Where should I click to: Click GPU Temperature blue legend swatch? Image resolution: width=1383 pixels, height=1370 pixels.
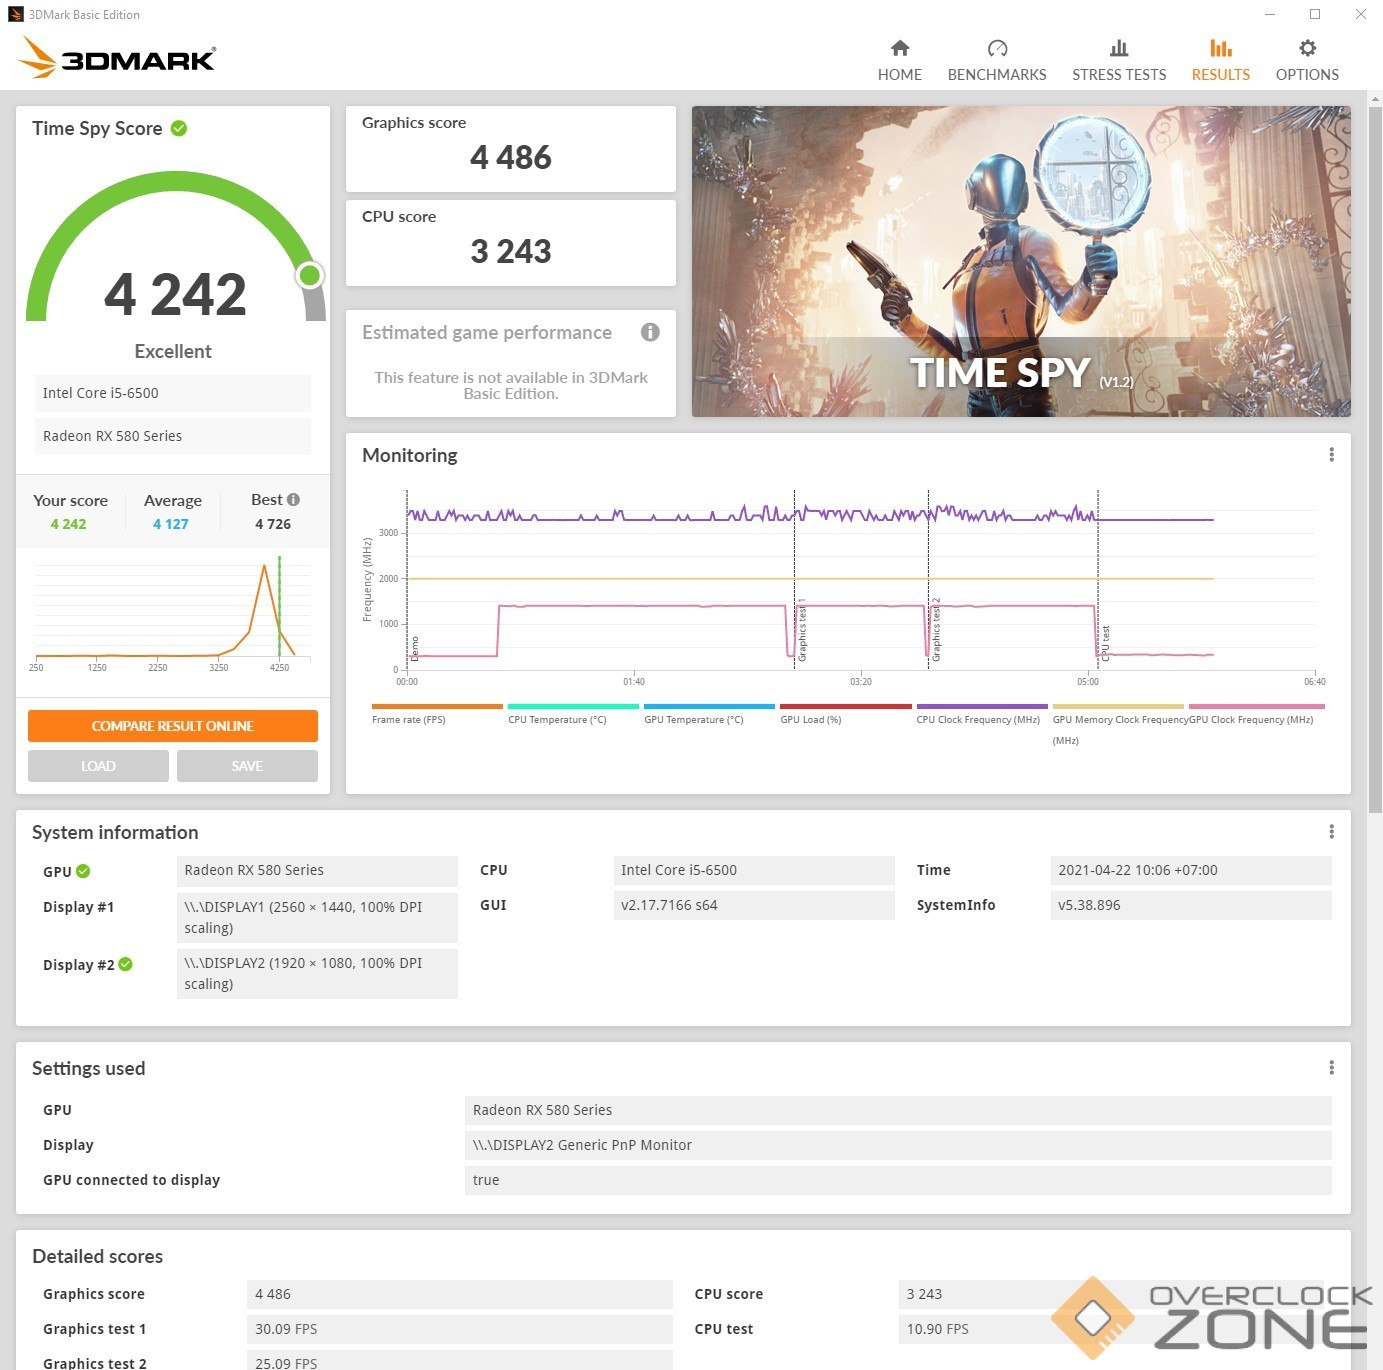(709, 707)
